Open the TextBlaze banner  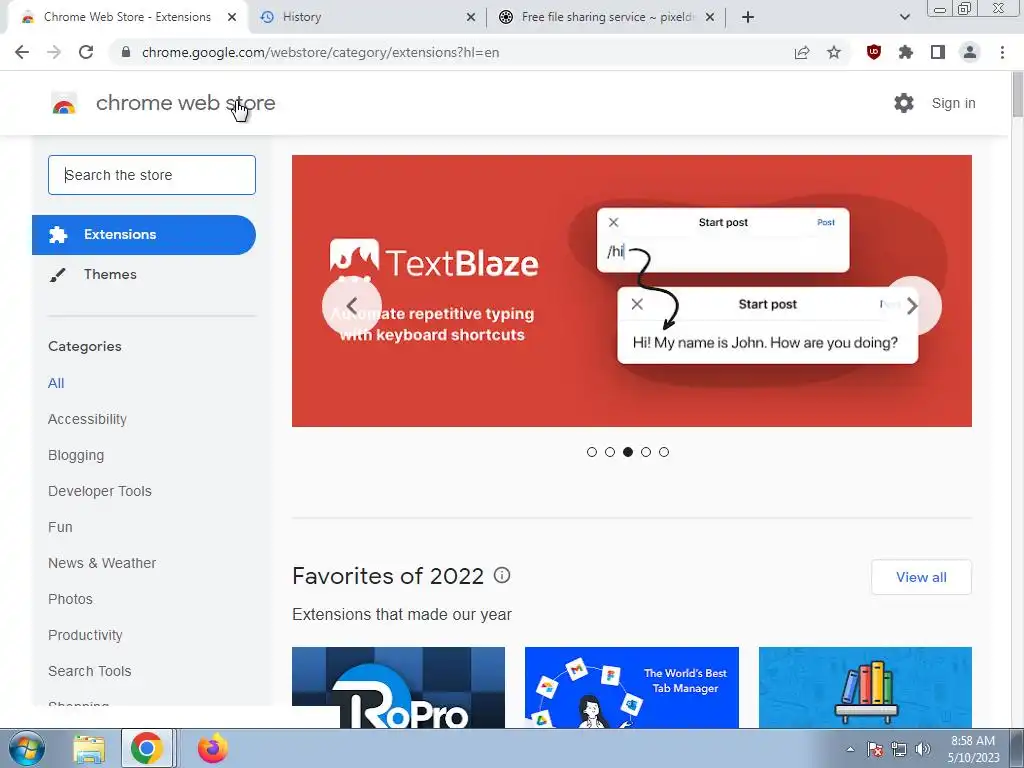[x=632, y=291]
